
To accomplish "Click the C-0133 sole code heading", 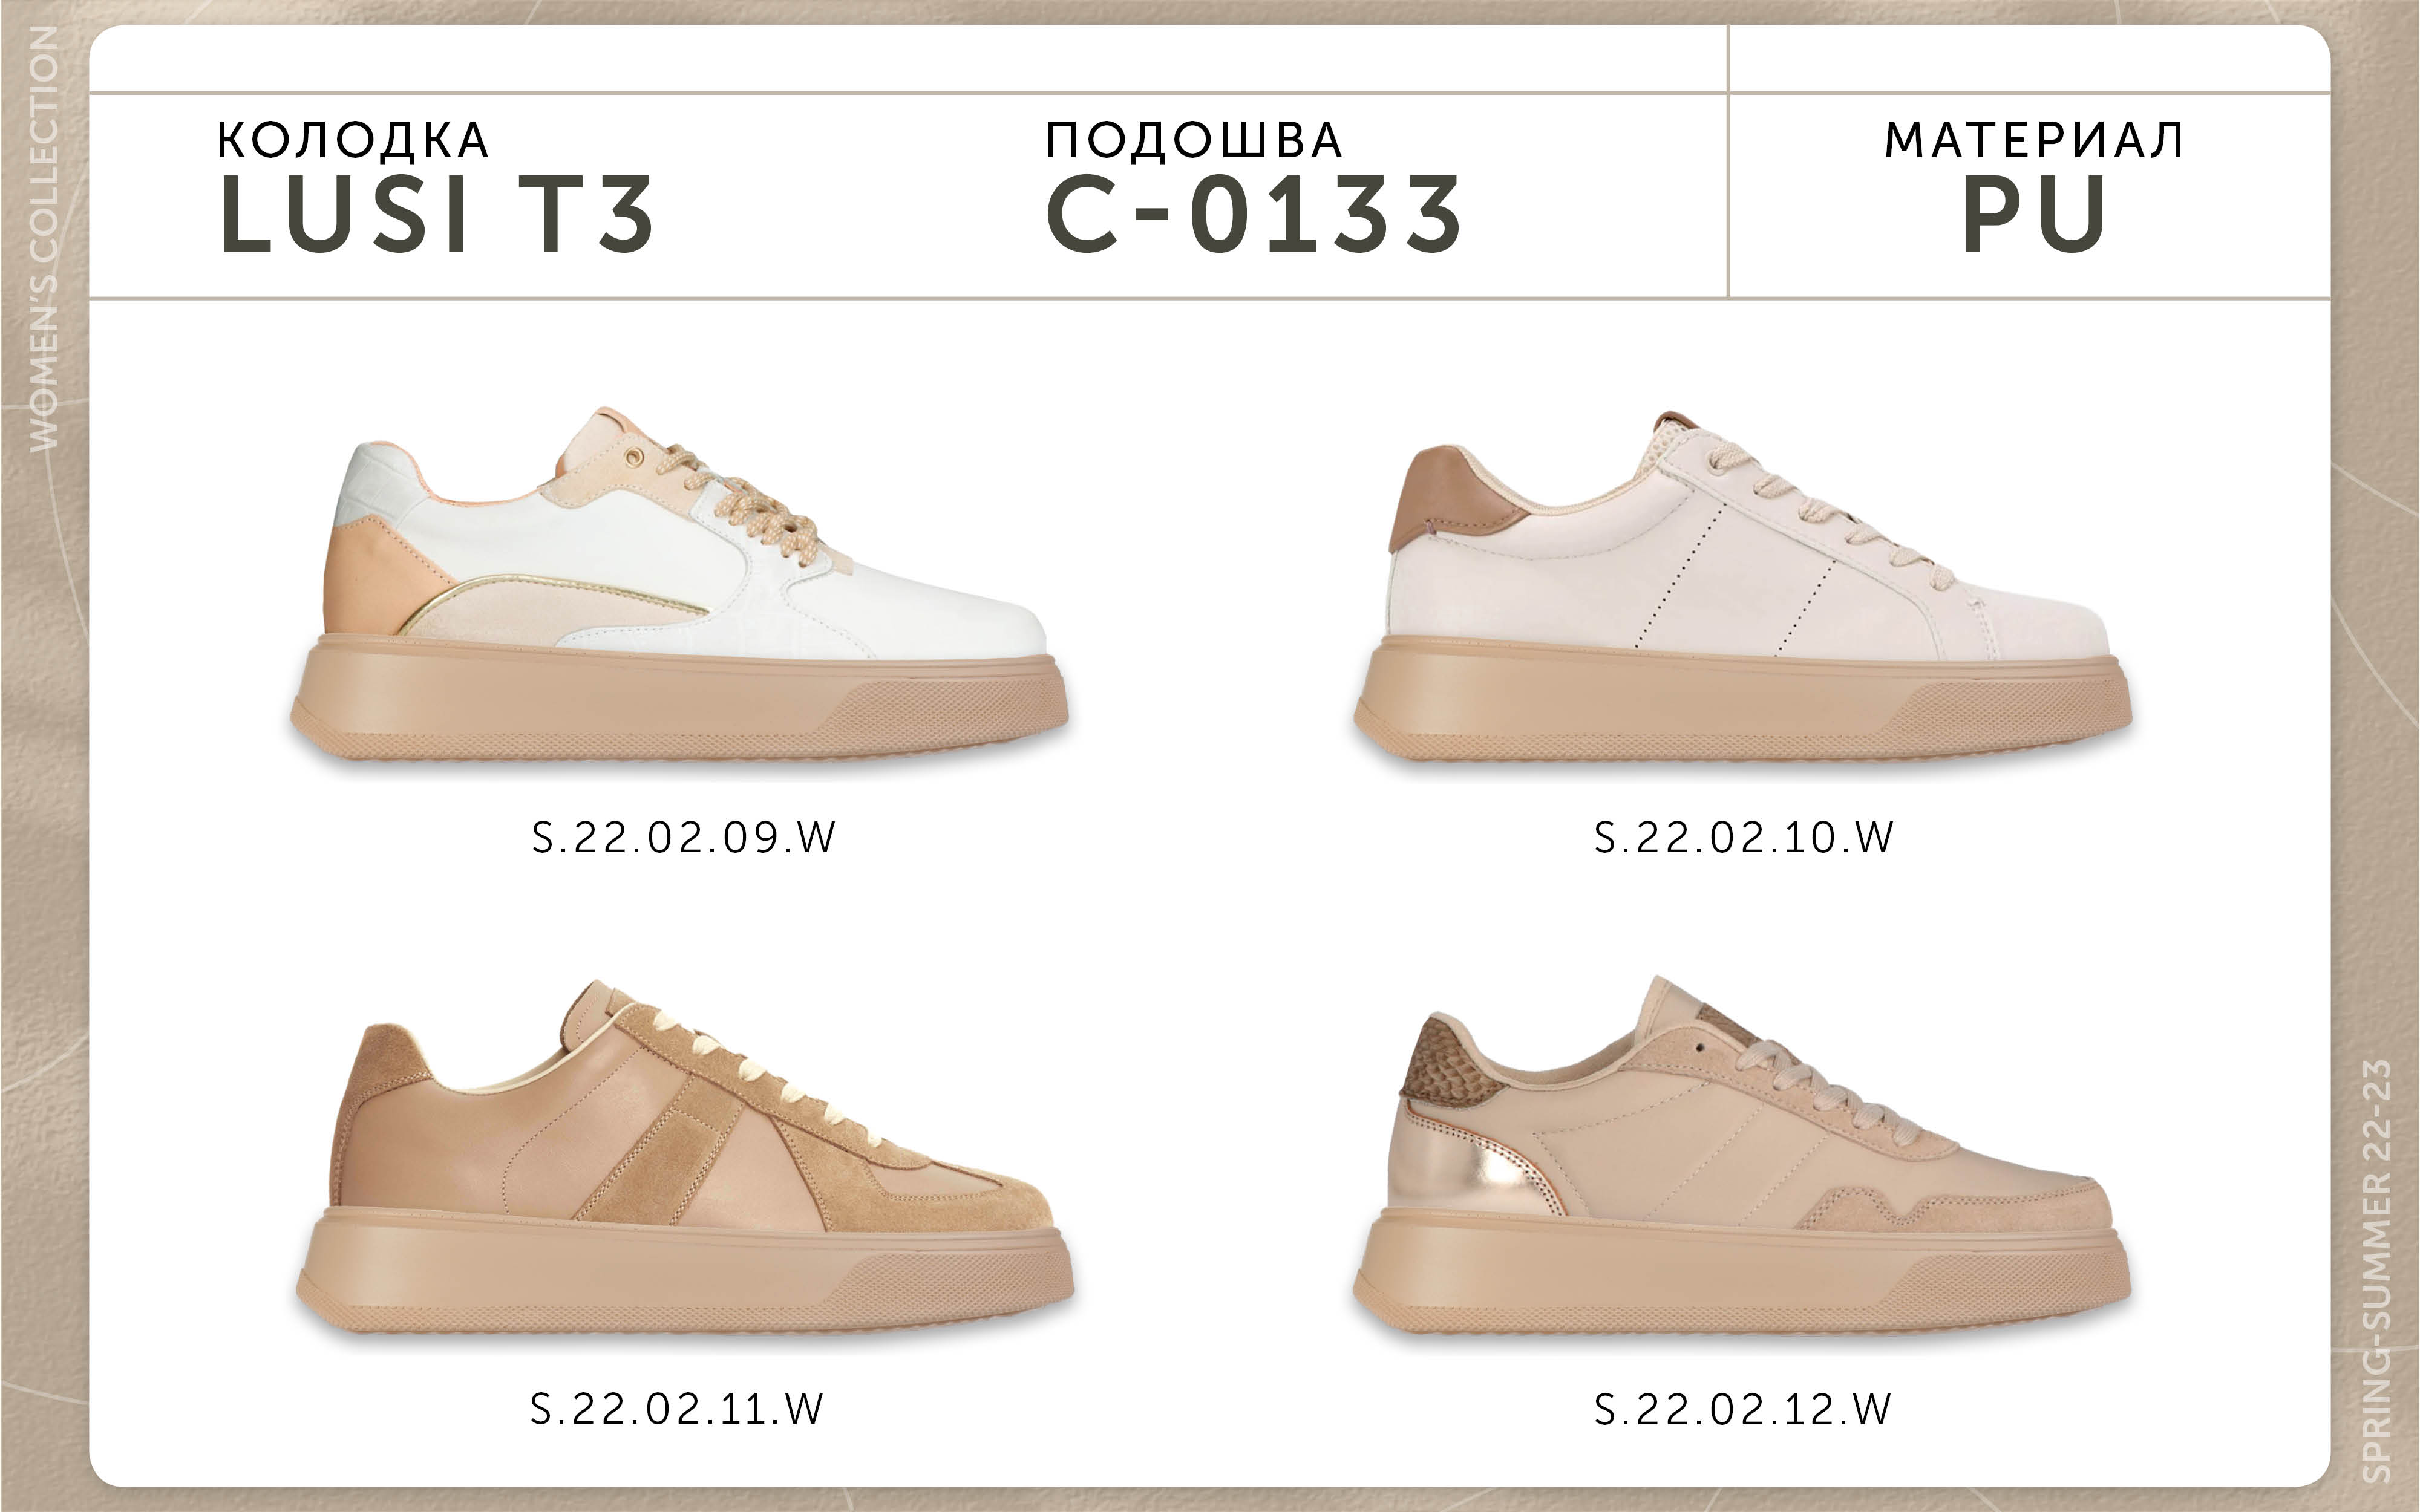I will point(1254,213).
